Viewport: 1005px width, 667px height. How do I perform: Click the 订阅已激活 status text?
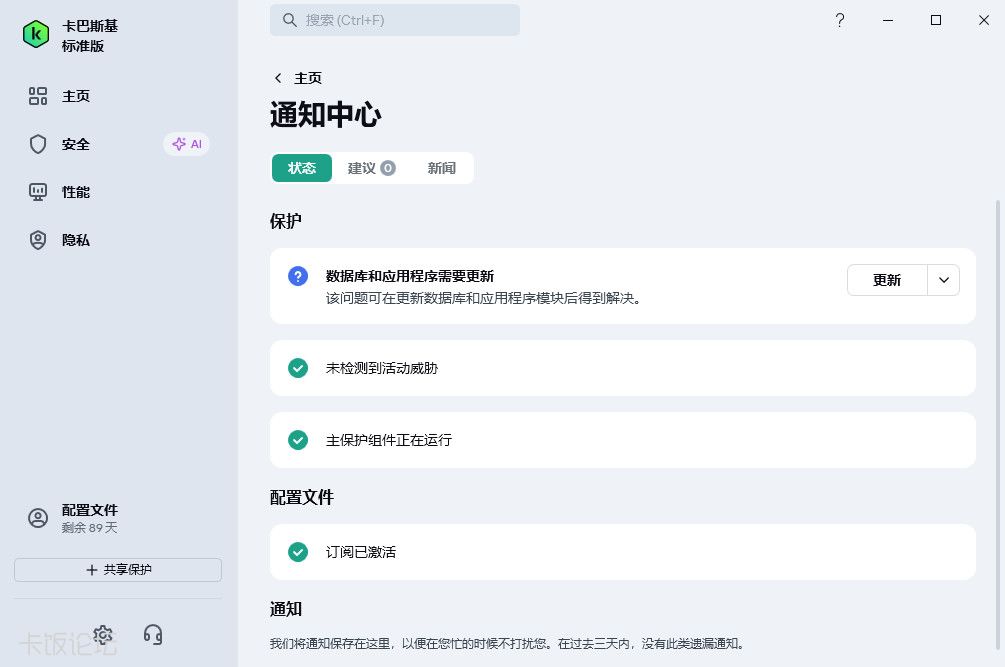pyautogui.click(x=361, y=552)
